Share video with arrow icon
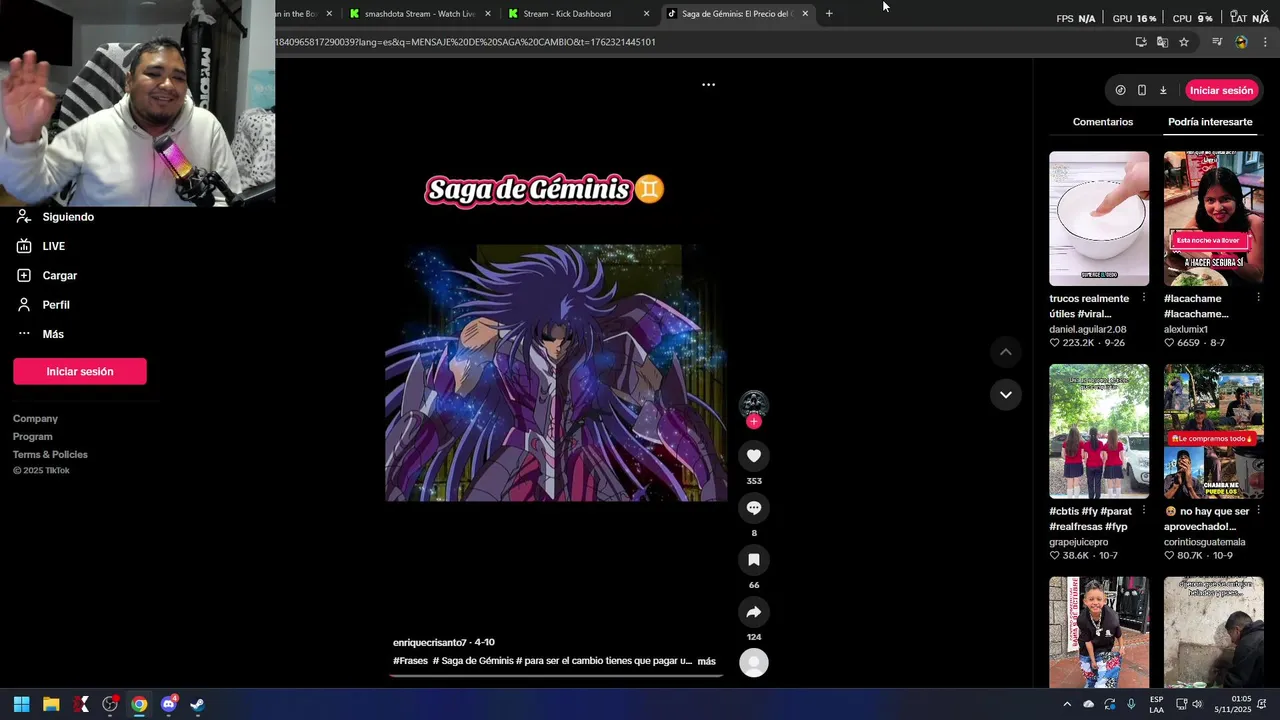This screenshot has width=1280, height=720. (x=754, y=612)
